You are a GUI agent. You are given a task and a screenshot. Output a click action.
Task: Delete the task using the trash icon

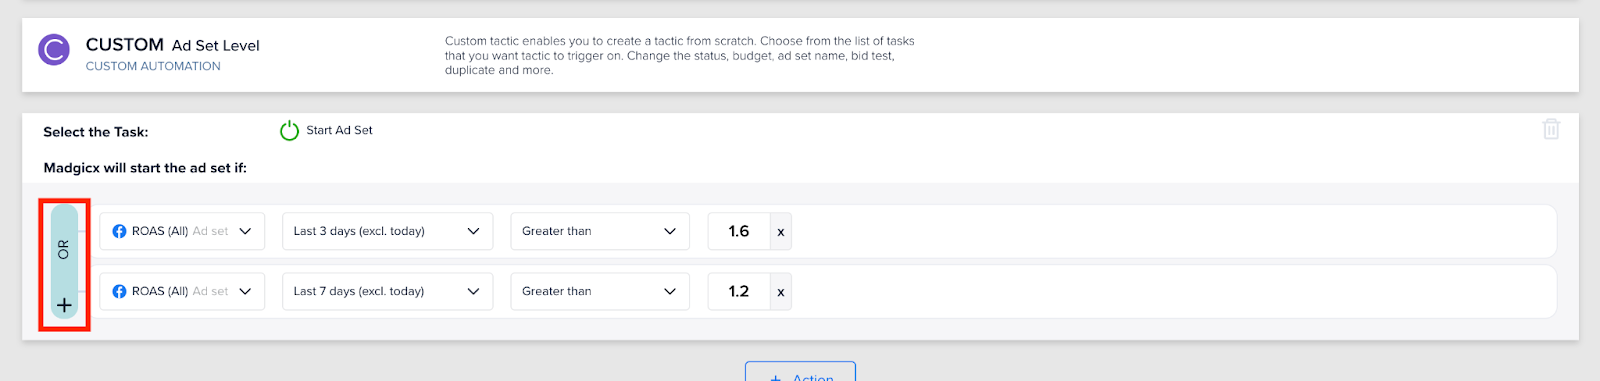(1551, 129)
